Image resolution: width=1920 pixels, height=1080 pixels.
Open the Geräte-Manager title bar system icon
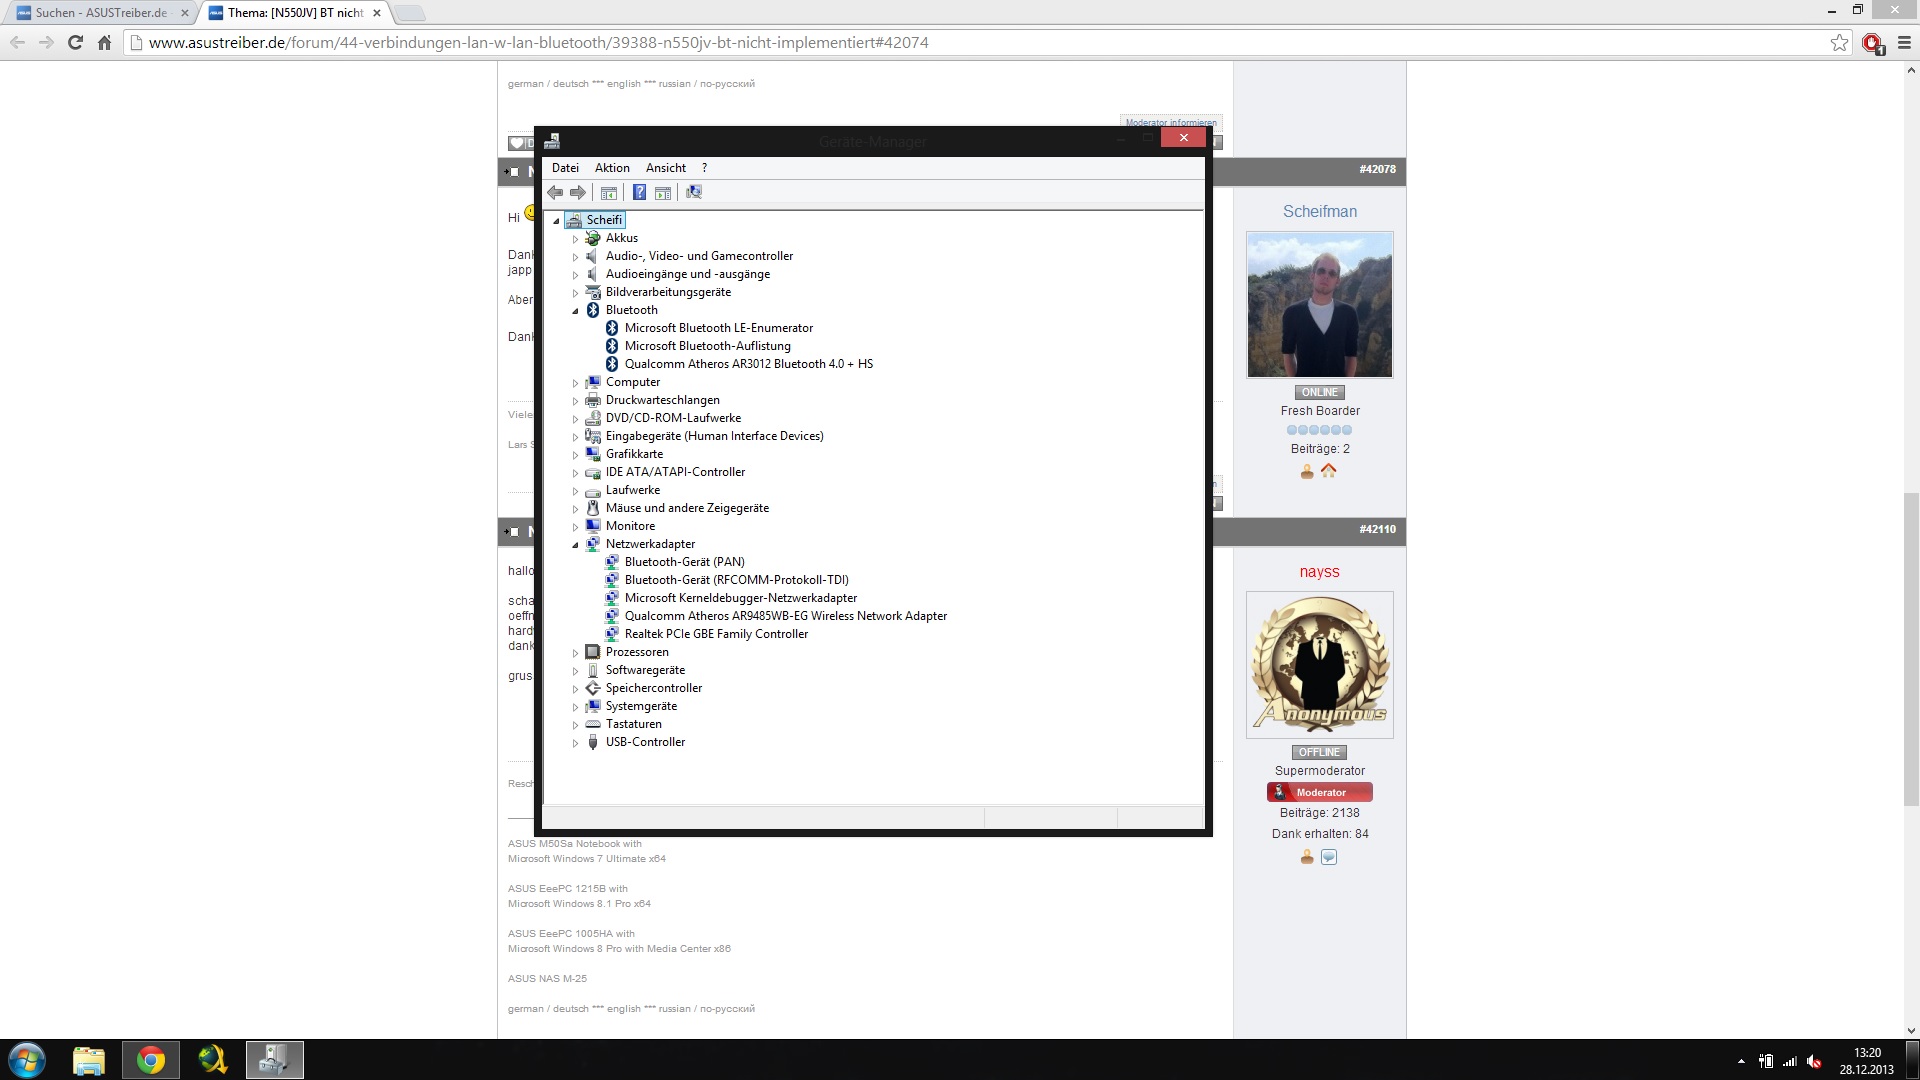click(553, 141)
